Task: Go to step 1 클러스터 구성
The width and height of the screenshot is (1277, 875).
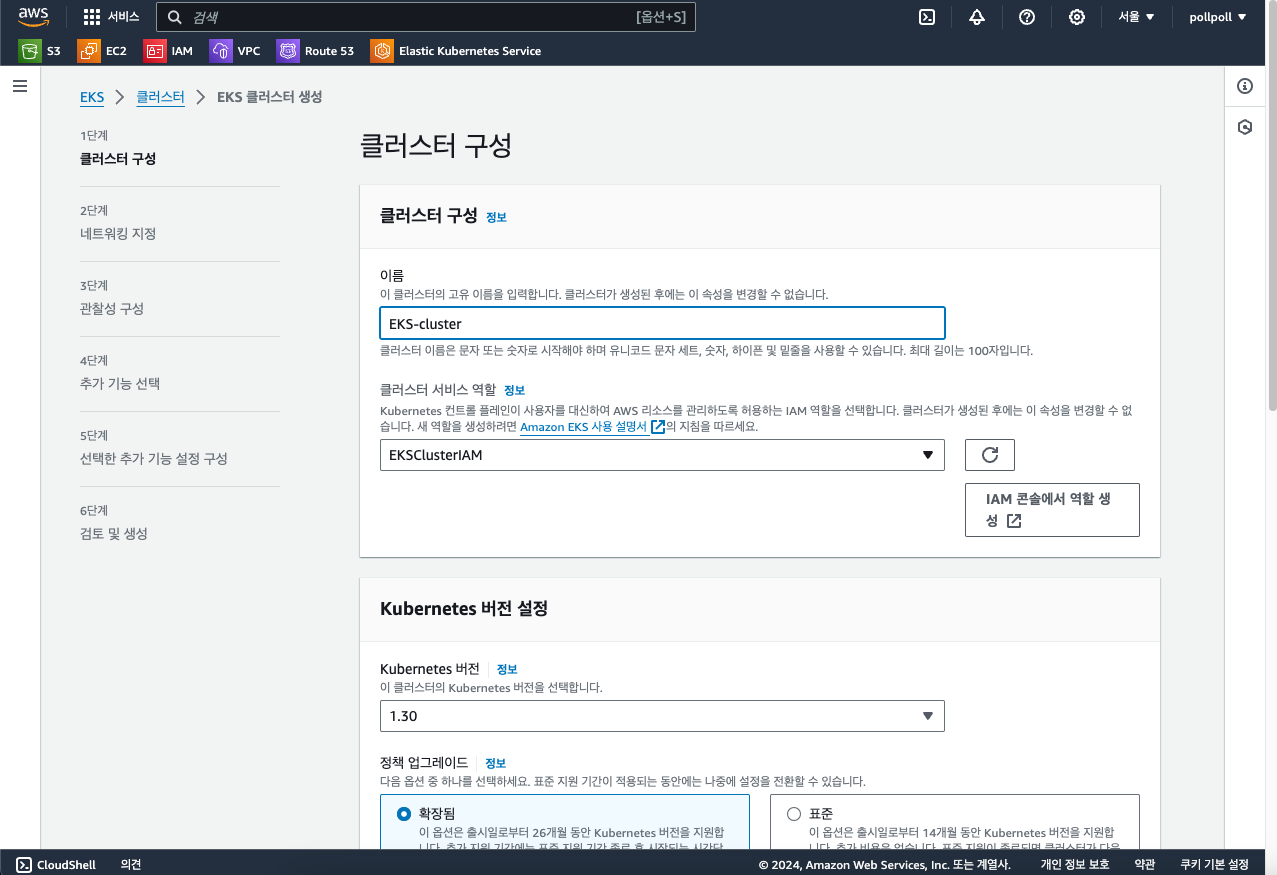Action: click(x=118, y=159)
